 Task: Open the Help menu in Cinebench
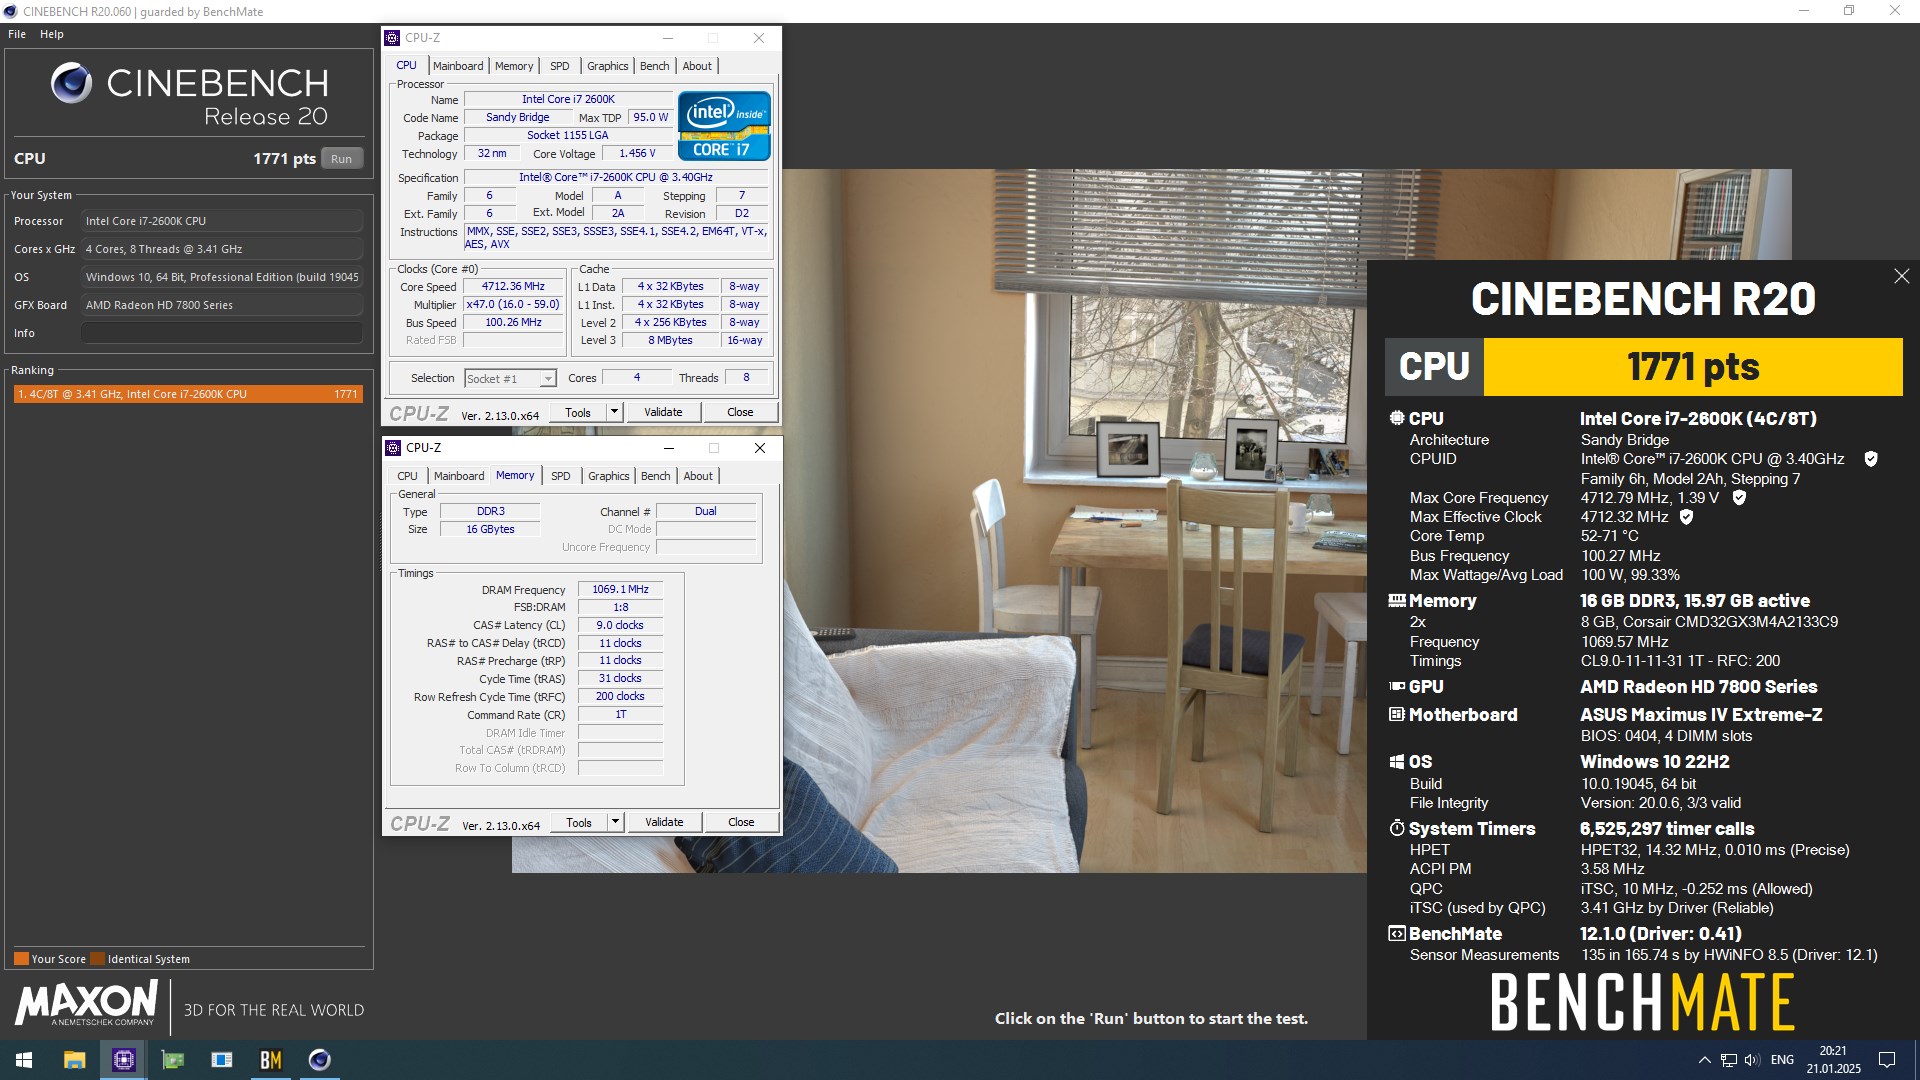pyautogui.click(x=52, y=34)
